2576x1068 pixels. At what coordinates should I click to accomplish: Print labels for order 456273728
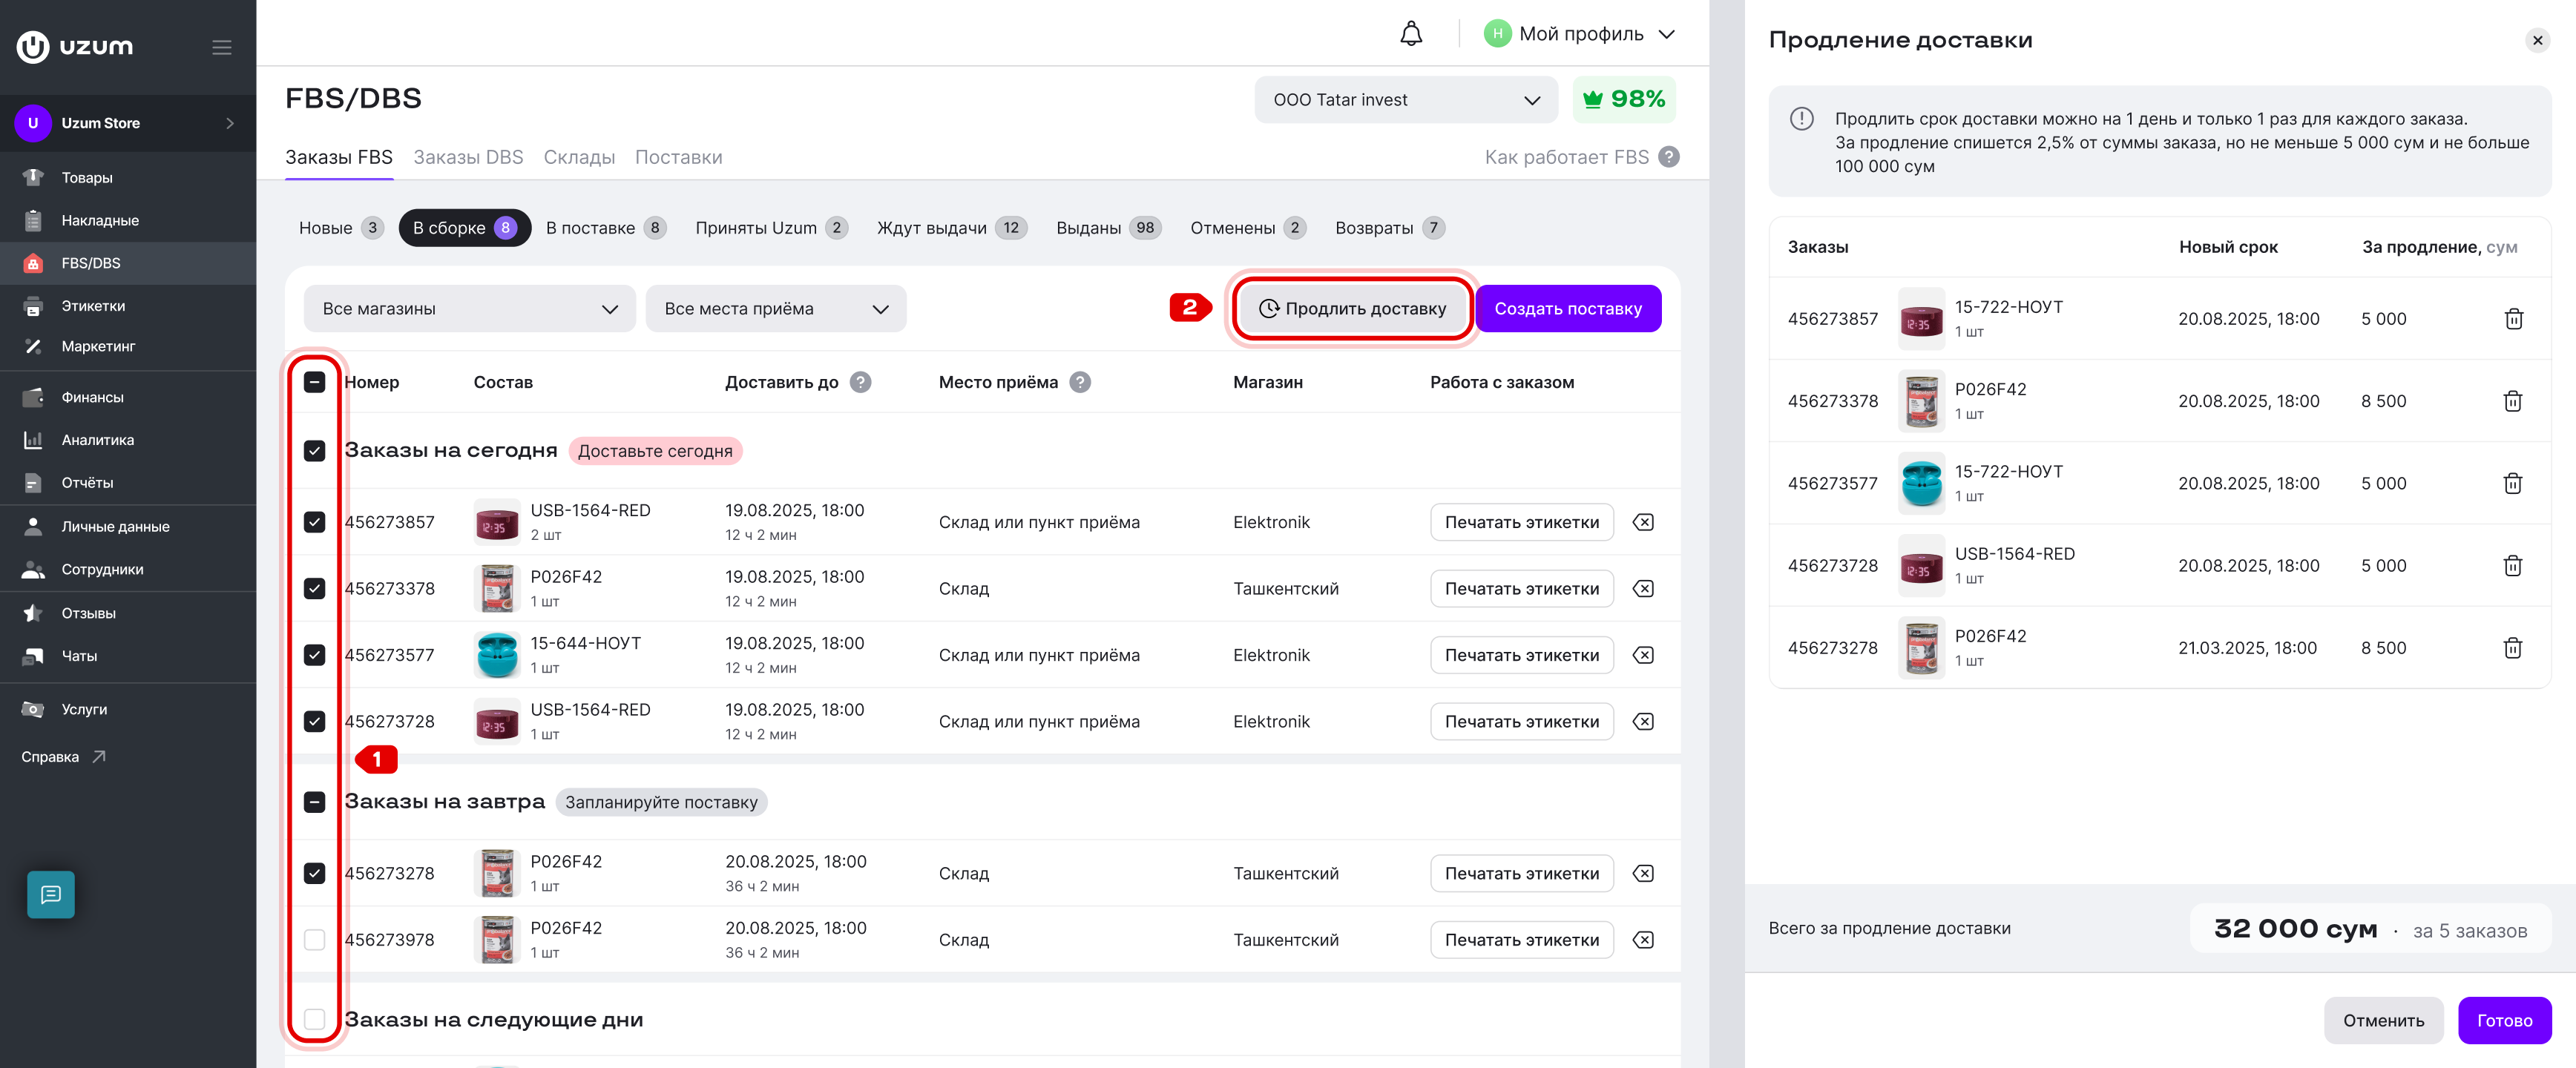click(x=1521, y=721)
